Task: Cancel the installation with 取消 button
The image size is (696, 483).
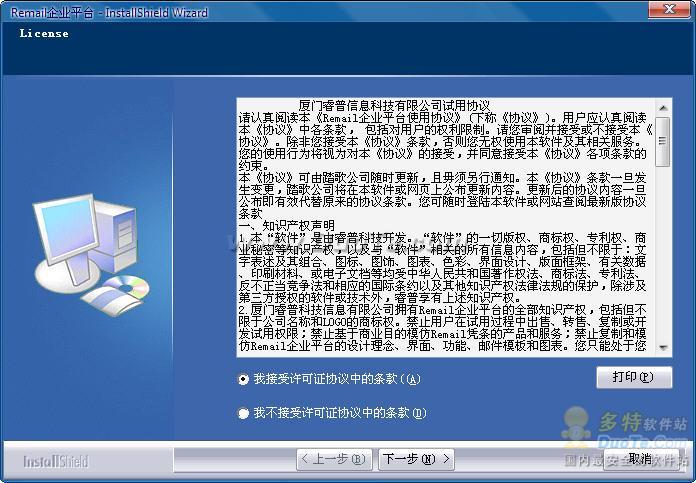Action: (641, 459)
